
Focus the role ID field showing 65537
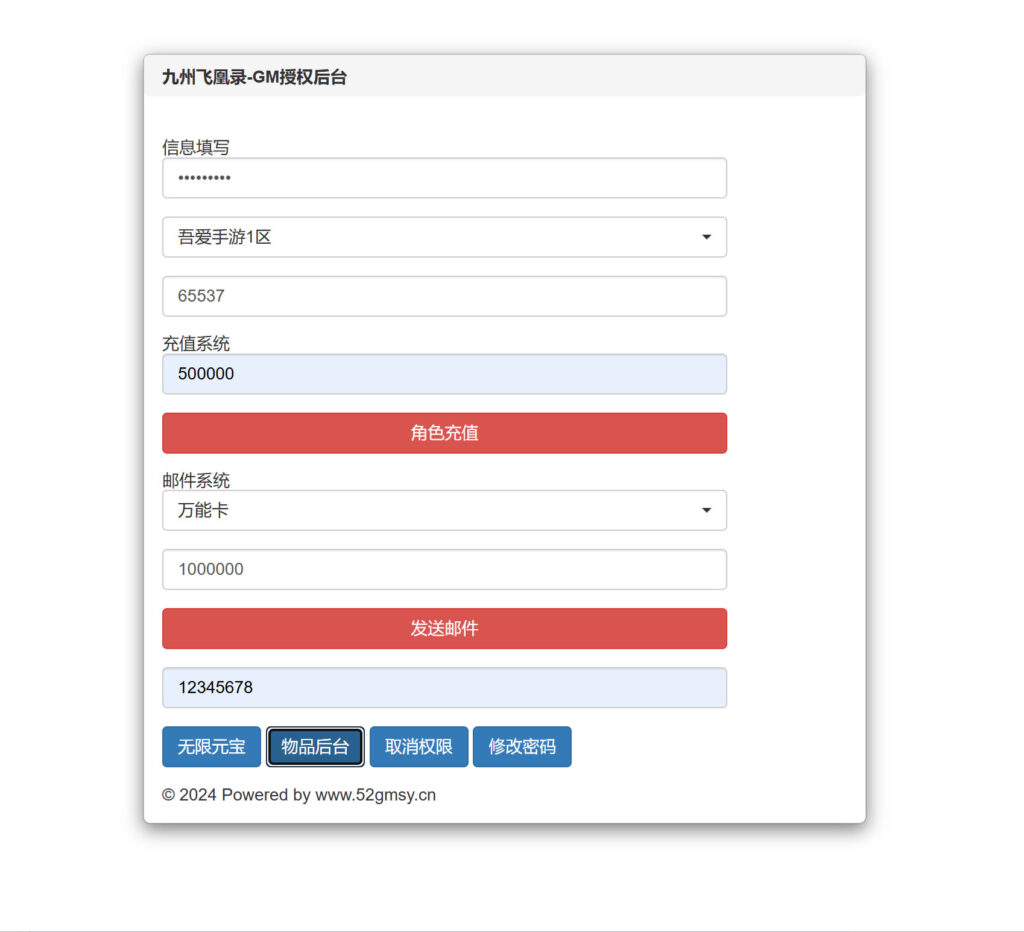(x=444, y=296)
